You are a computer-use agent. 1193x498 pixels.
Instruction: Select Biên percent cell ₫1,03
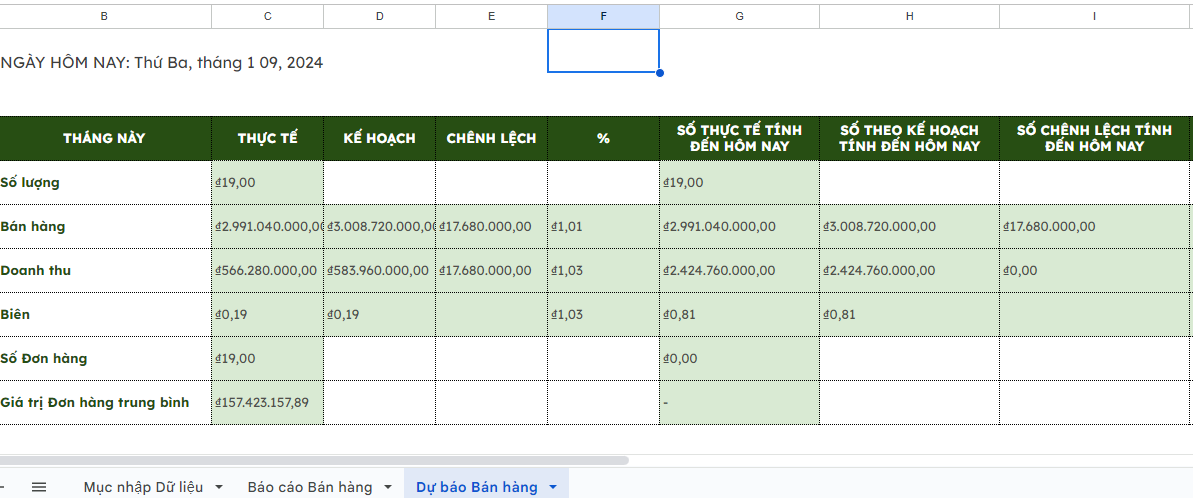[603, 314]
